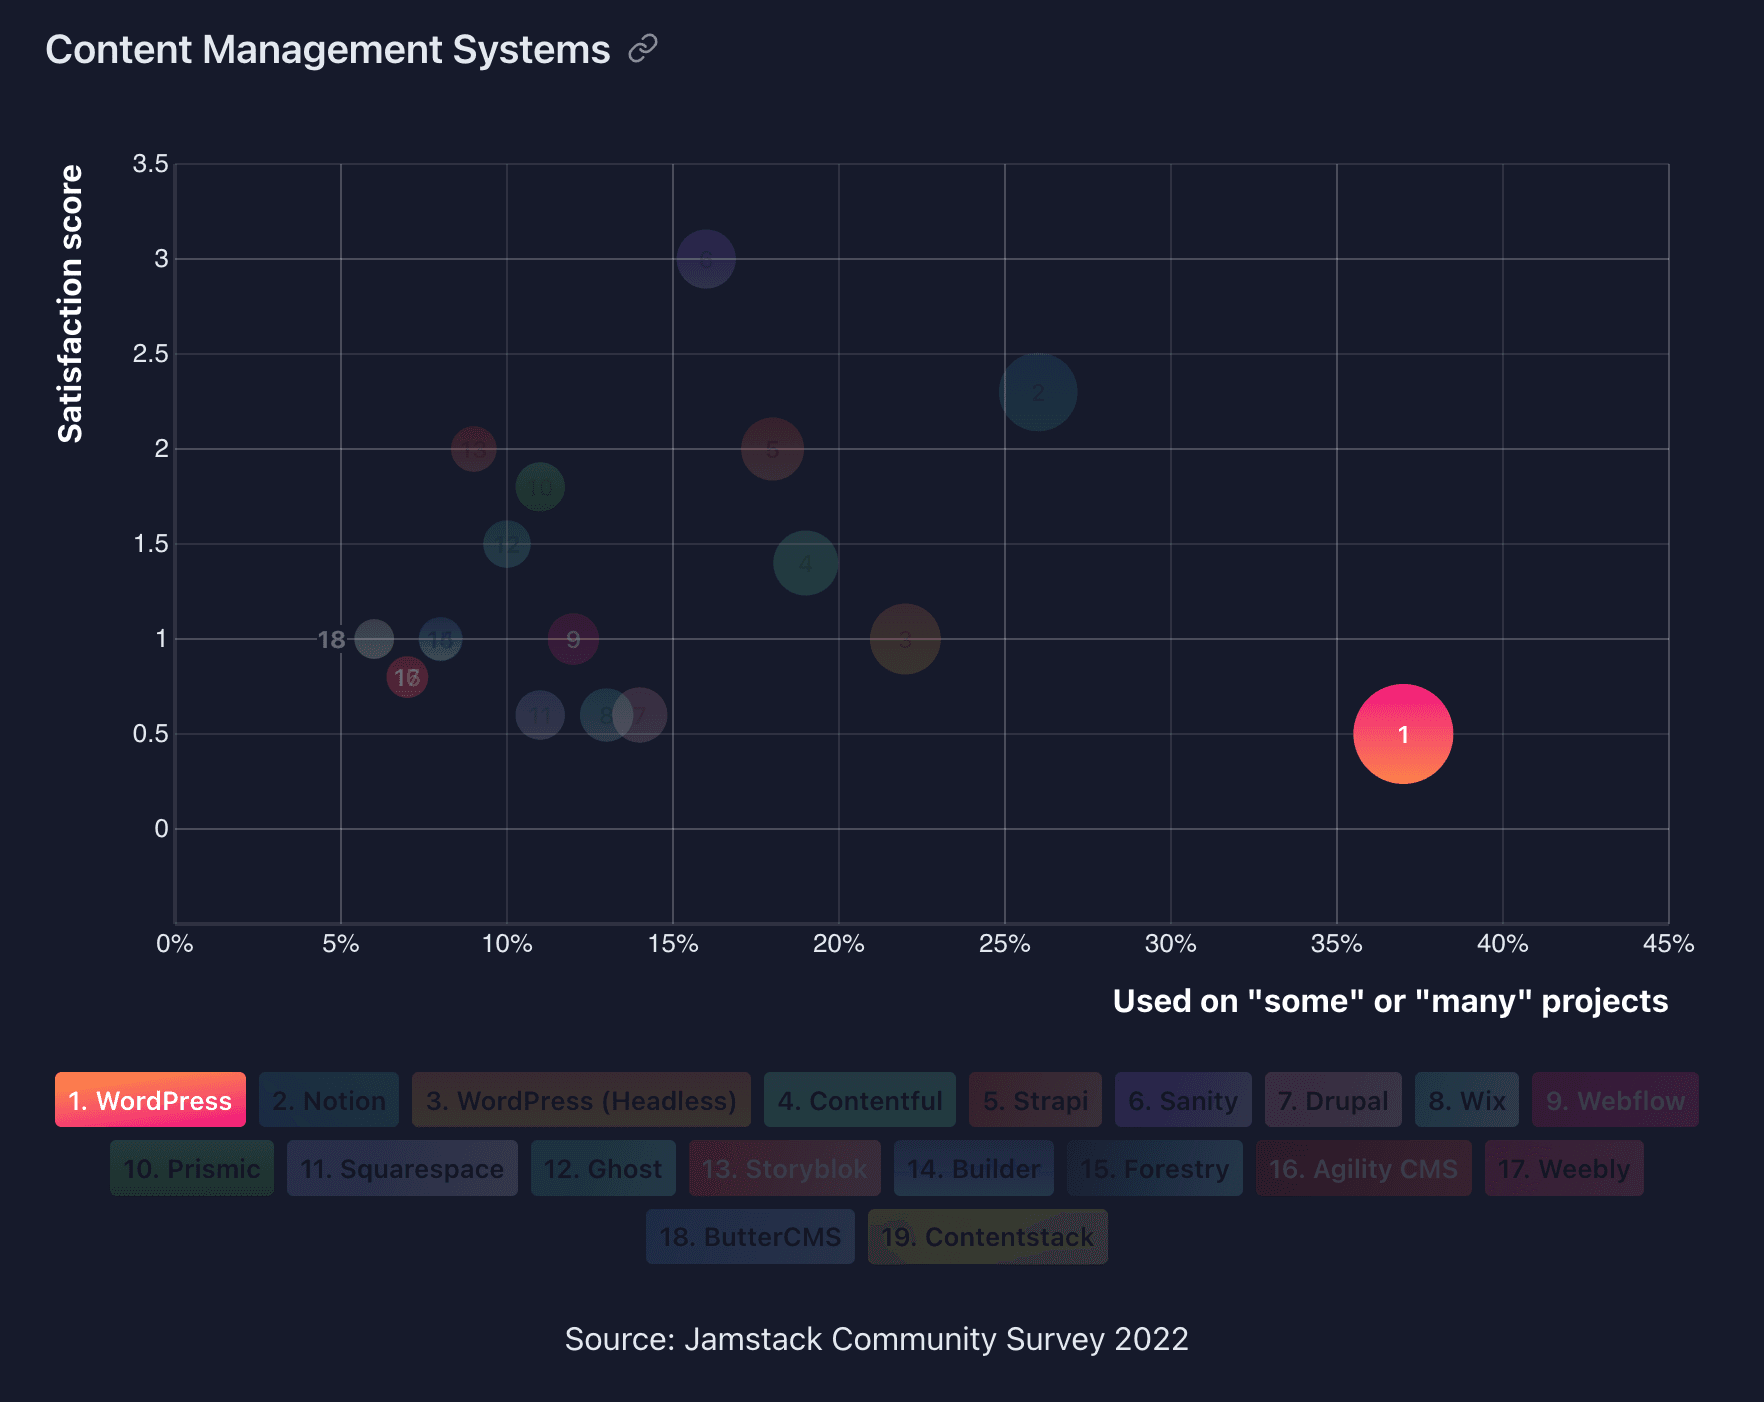Select bubble 5 for Strapi
1764x1402 pixels.
pos(772,449)
